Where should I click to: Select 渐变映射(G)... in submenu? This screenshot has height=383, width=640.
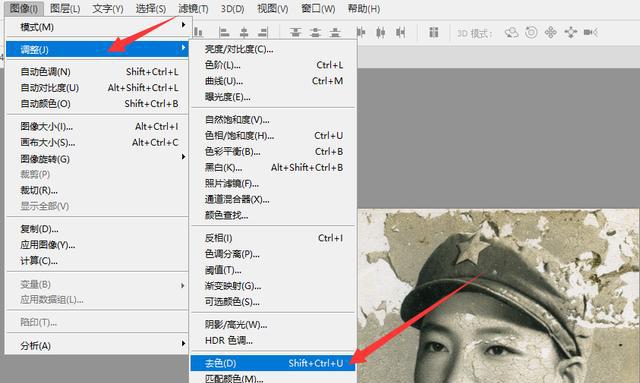click(x=273, y=286)
